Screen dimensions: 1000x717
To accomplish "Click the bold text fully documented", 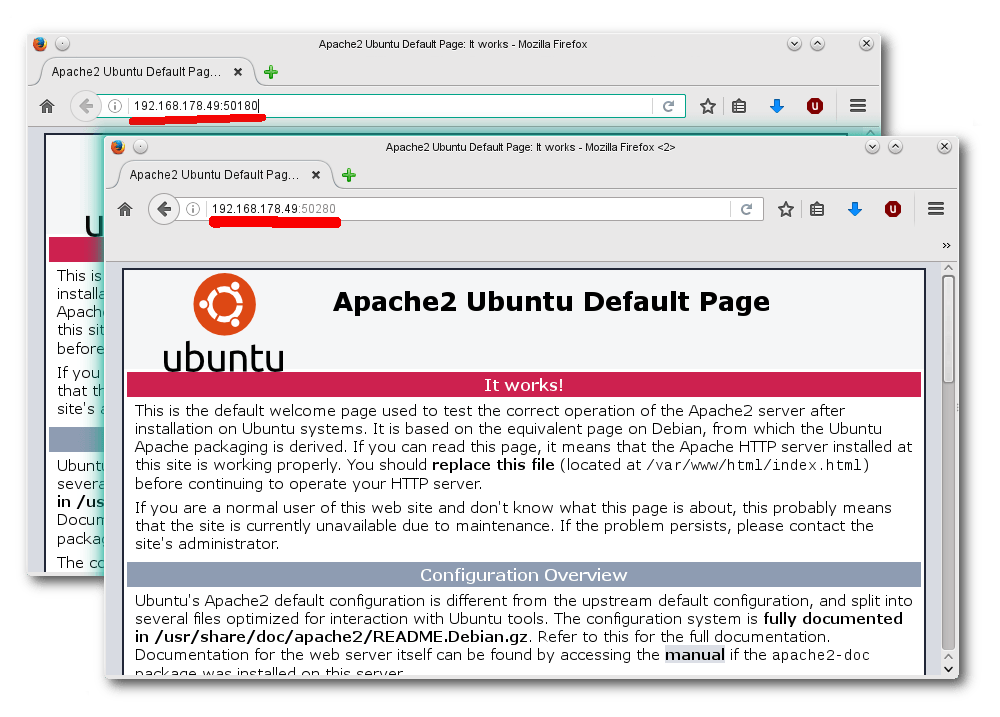I will pos(833,619).
